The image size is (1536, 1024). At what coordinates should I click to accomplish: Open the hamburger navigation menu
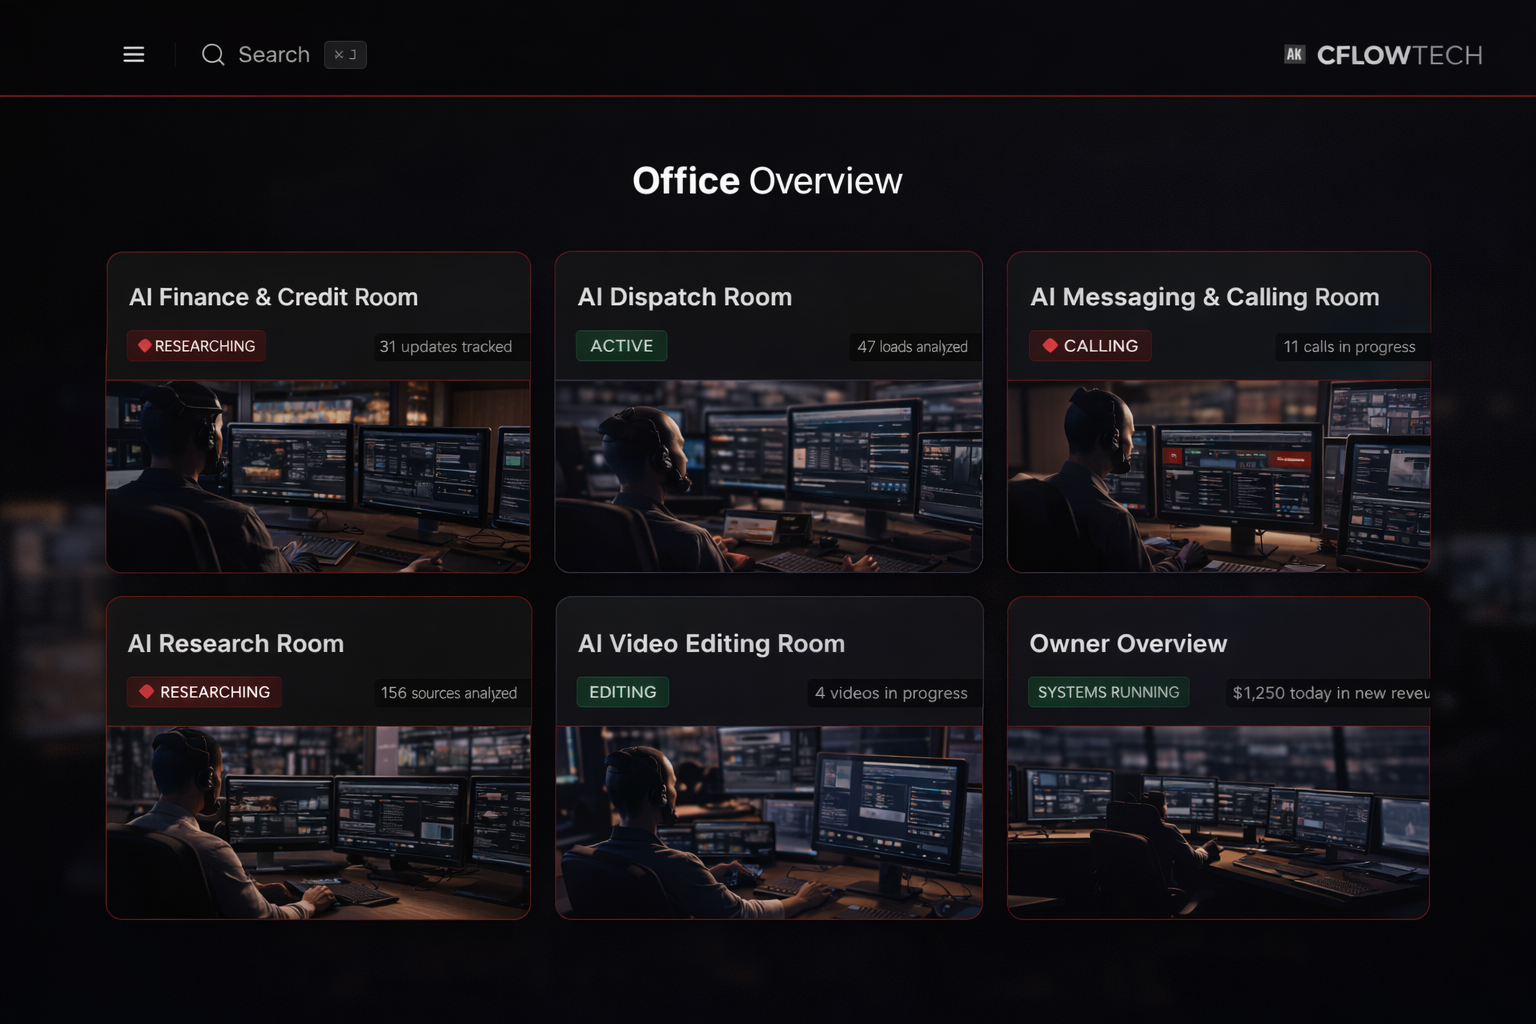[x=133, y=54]
